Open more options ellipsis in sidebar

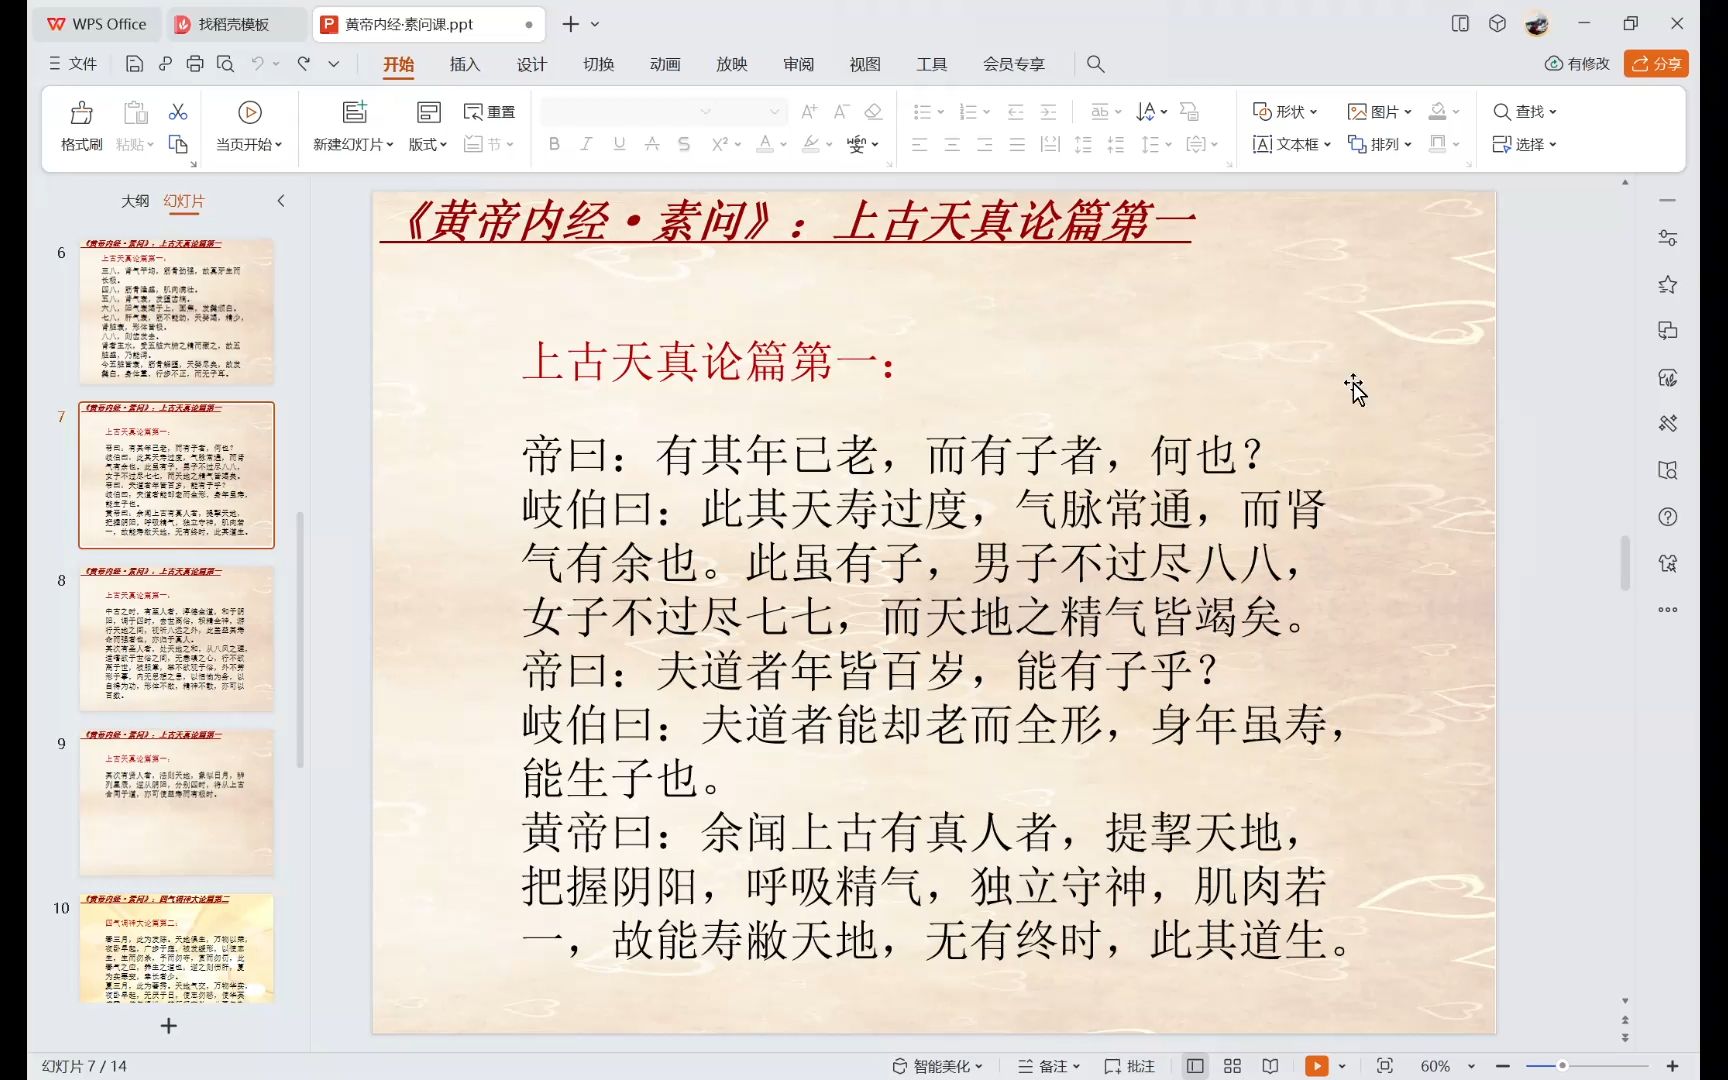(x=1667, y=609)
